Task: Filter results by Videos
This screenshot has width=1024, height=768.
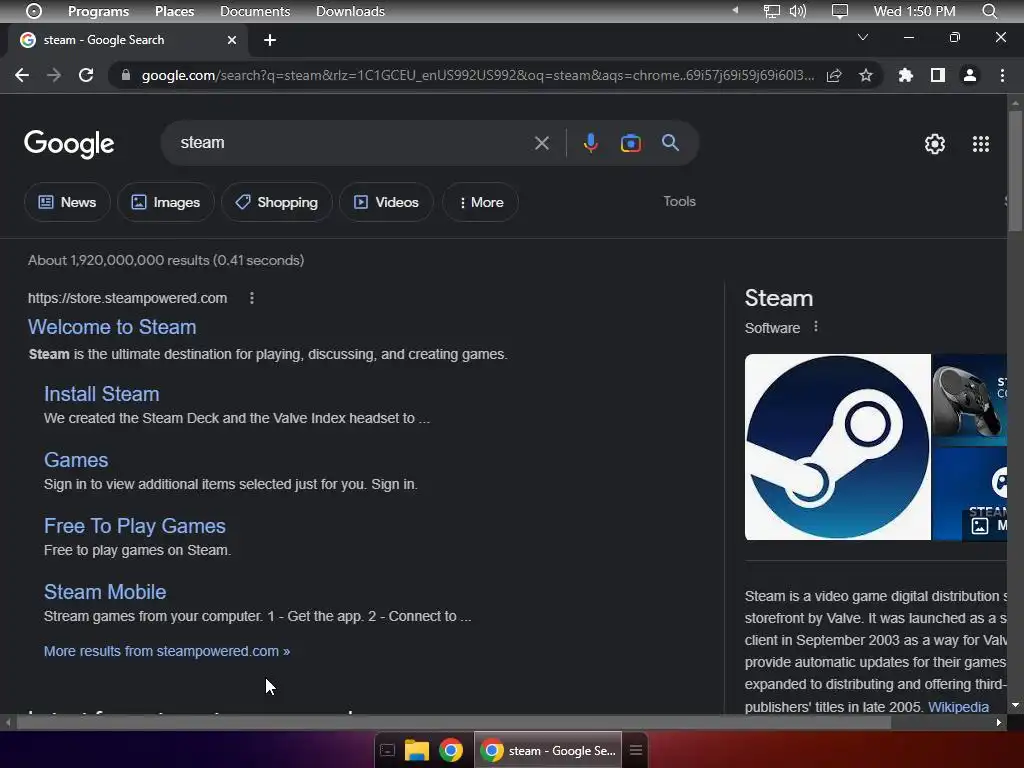Action: pyautogui.click(x=386, y=202)
